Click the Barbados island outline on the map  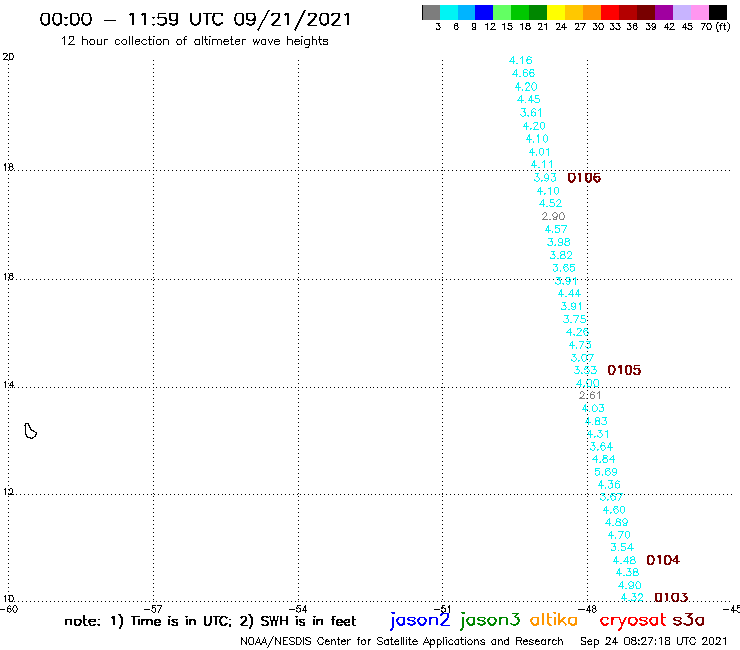point(31,431)
